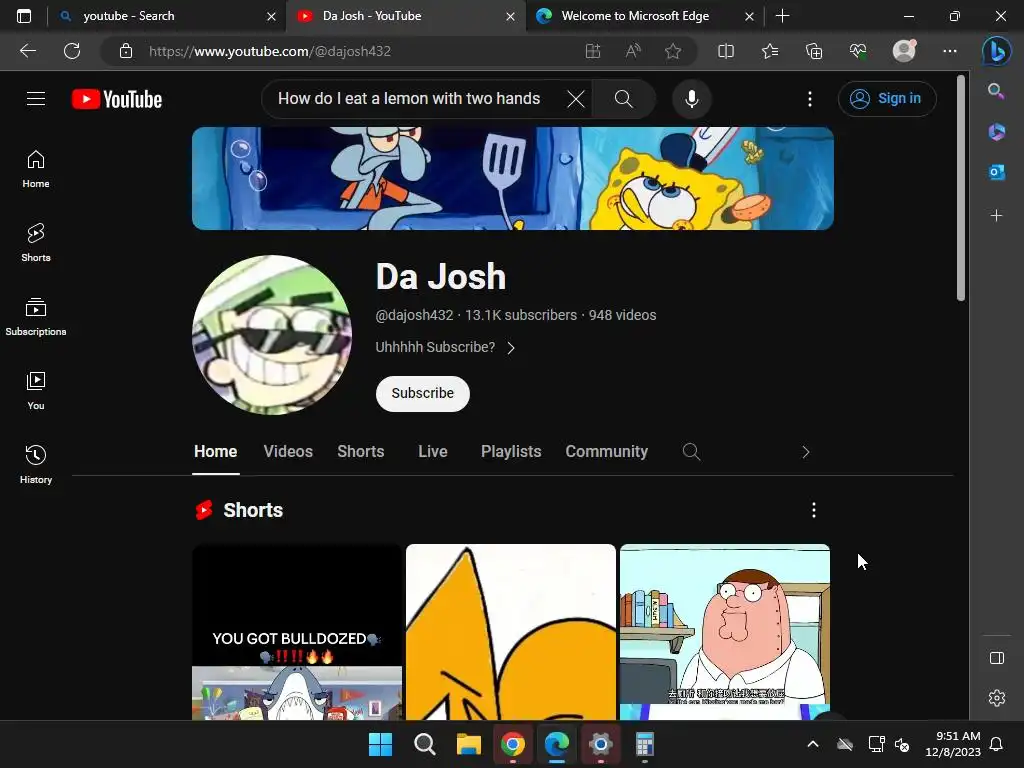Add this page to favorites star
The width and height of the screenshot is (1024, 768).
point(673,51)
